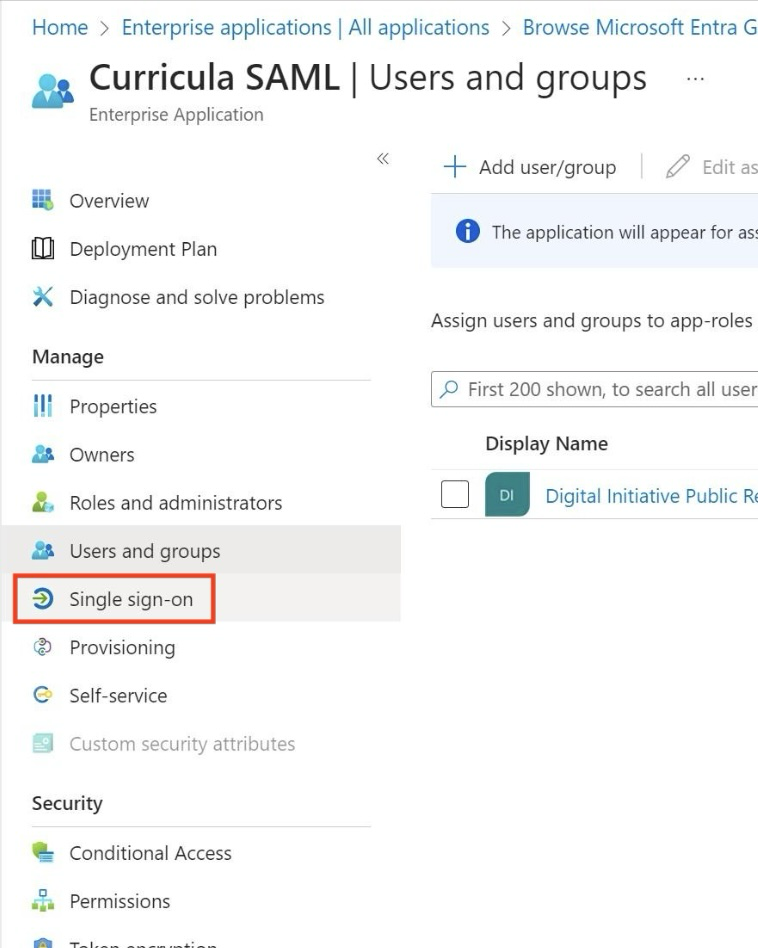Sort by Display Name column header
This screenshot has height=948, width=758.
point(546,443)
